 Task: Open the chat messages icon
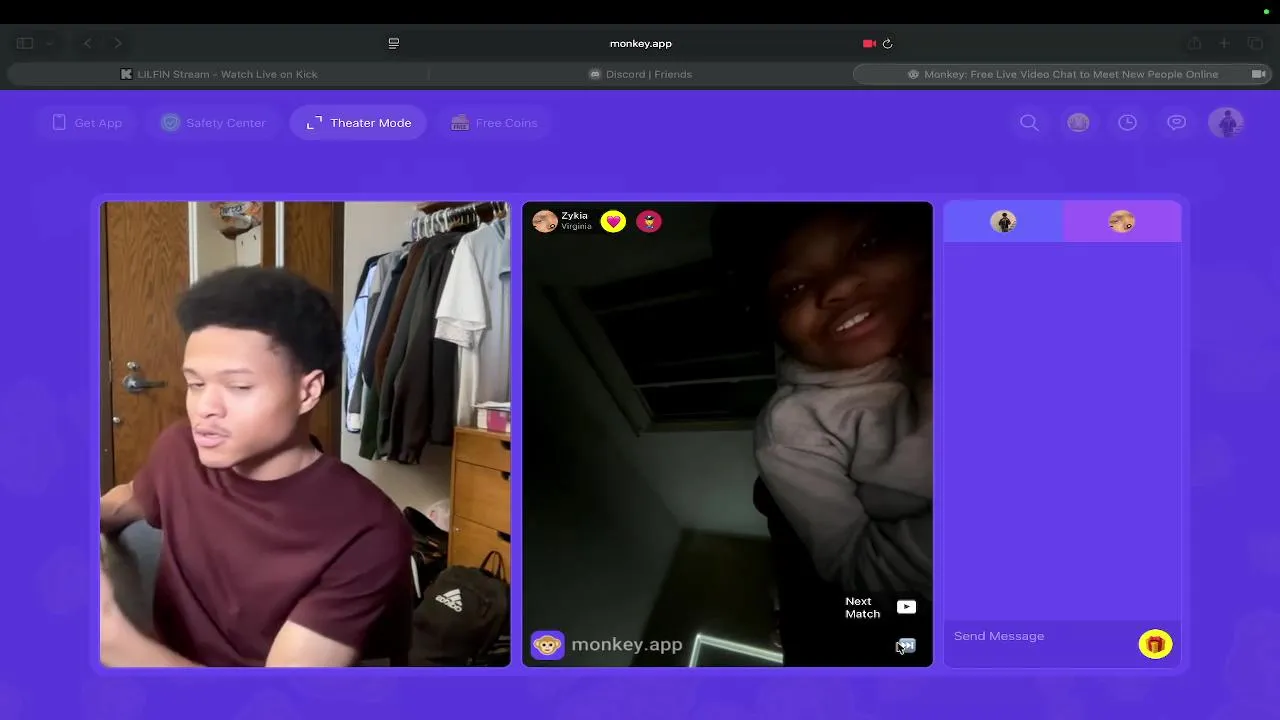[x=1176, y=123]
